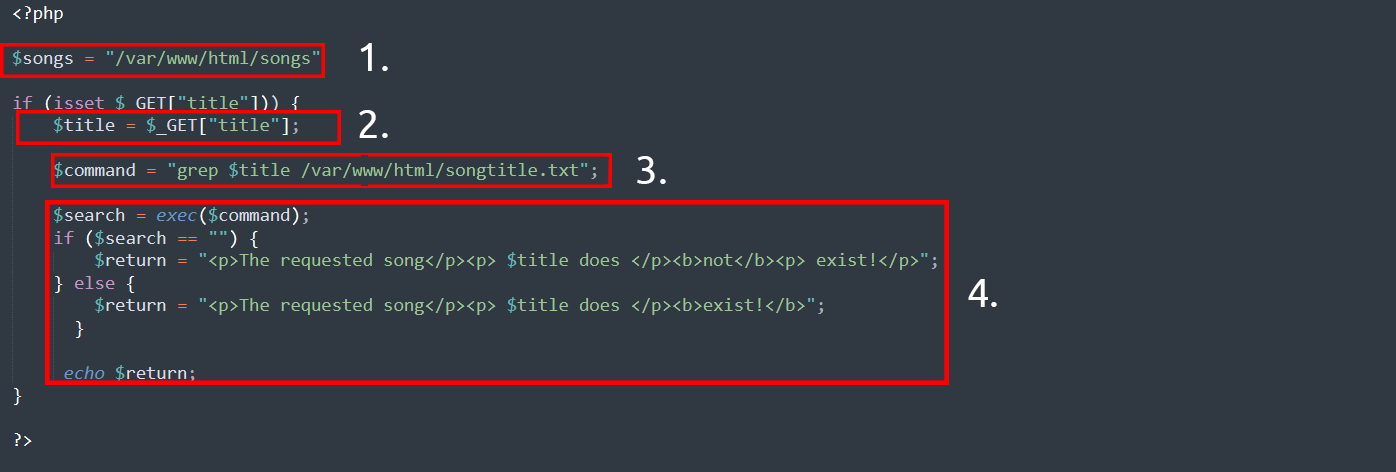Click the if isset $_GET title line
This screenshot has width=1396, height=472.
157,102
